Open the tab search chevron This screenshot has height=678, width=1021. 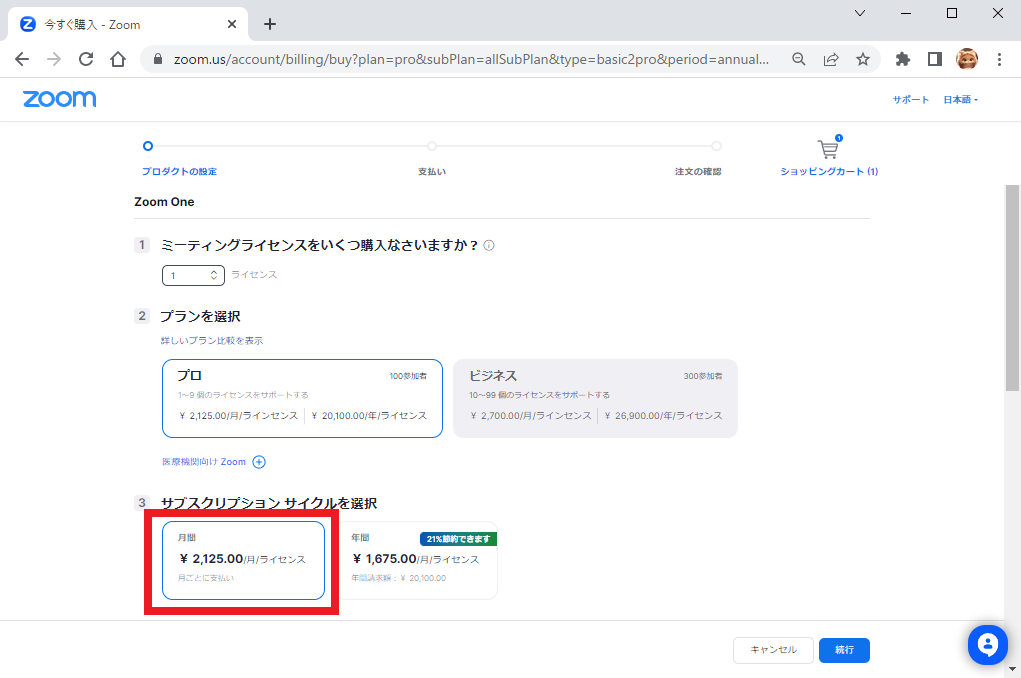860,13
